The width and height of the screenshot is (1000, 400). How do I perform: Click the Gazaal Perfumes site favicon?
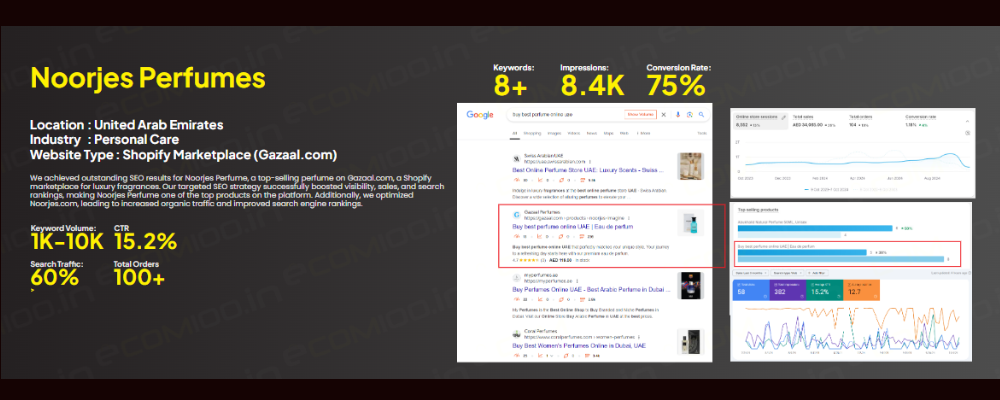[516, 215]
